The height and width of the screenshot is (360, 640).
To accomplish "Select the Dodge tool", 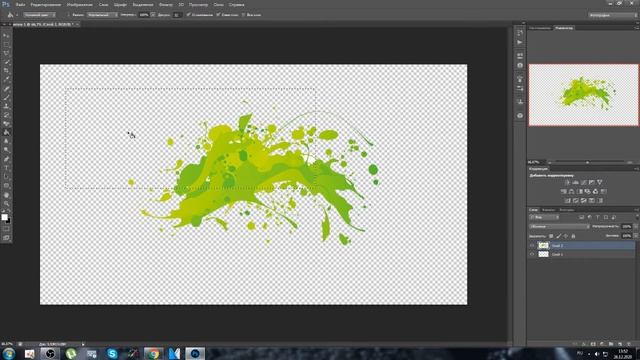I will tap(6, 150).
